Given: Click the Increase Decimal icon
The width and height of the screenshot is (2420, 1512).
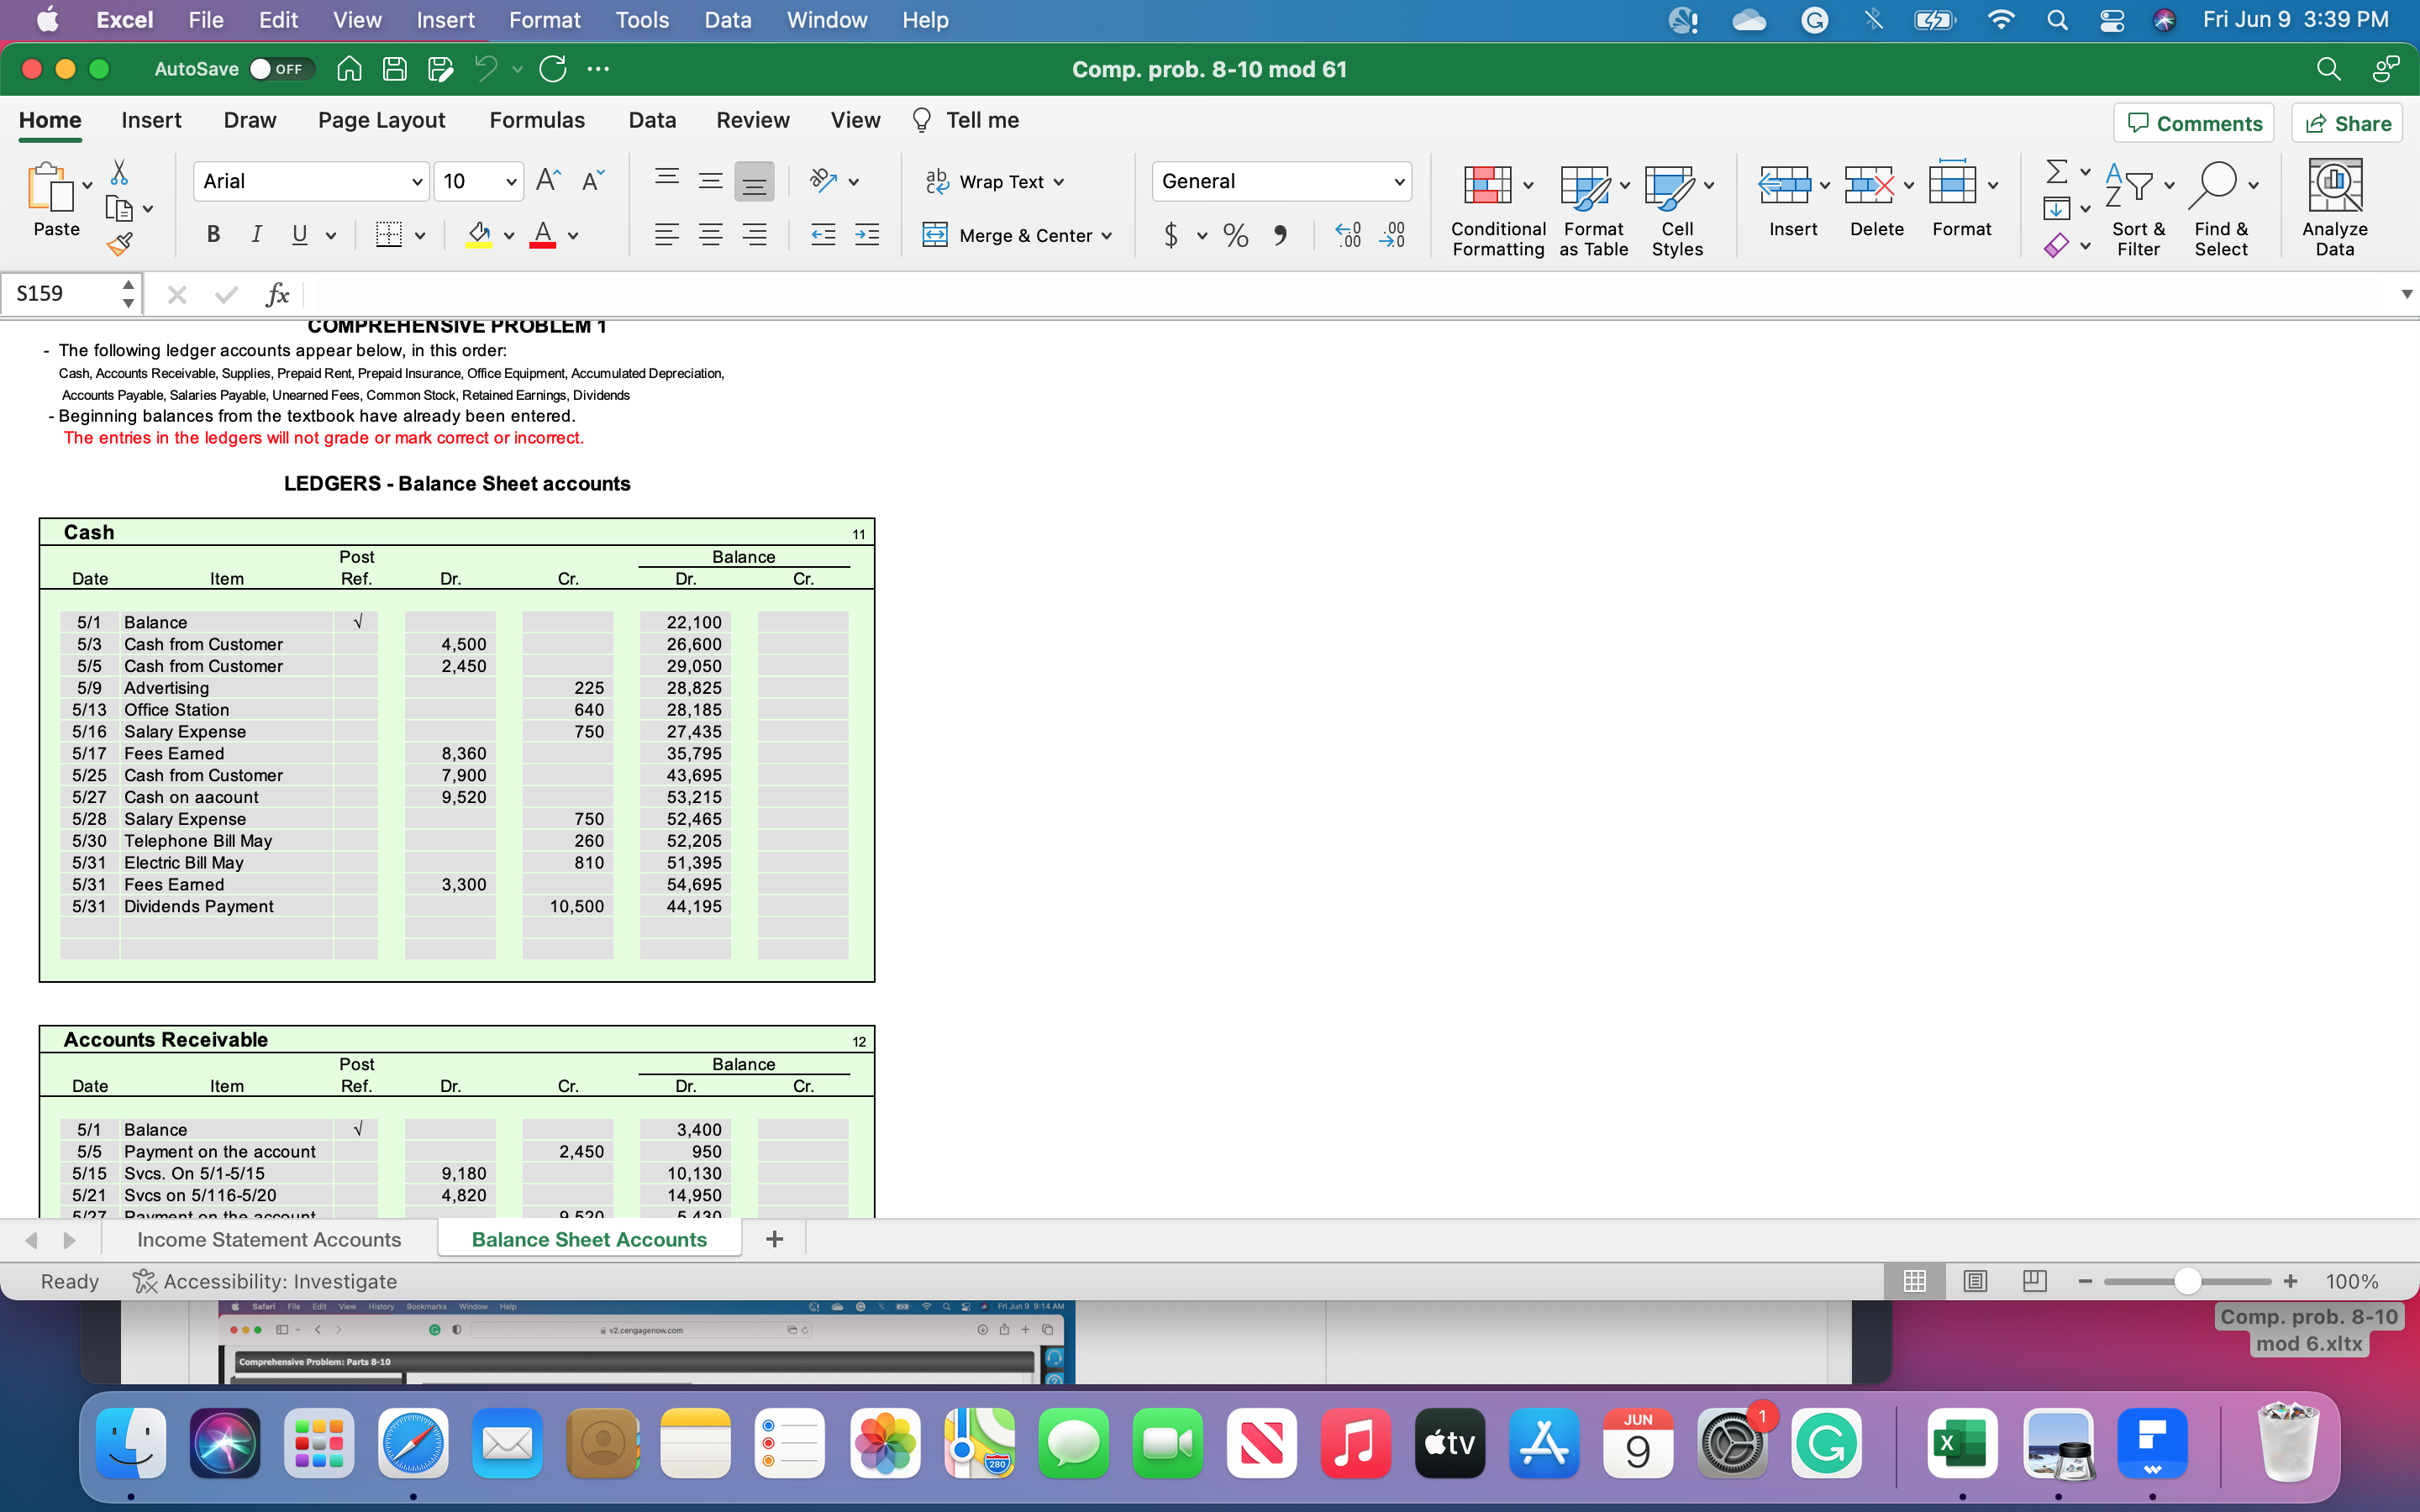Looking at the screenshot, I should [1346, 235].
